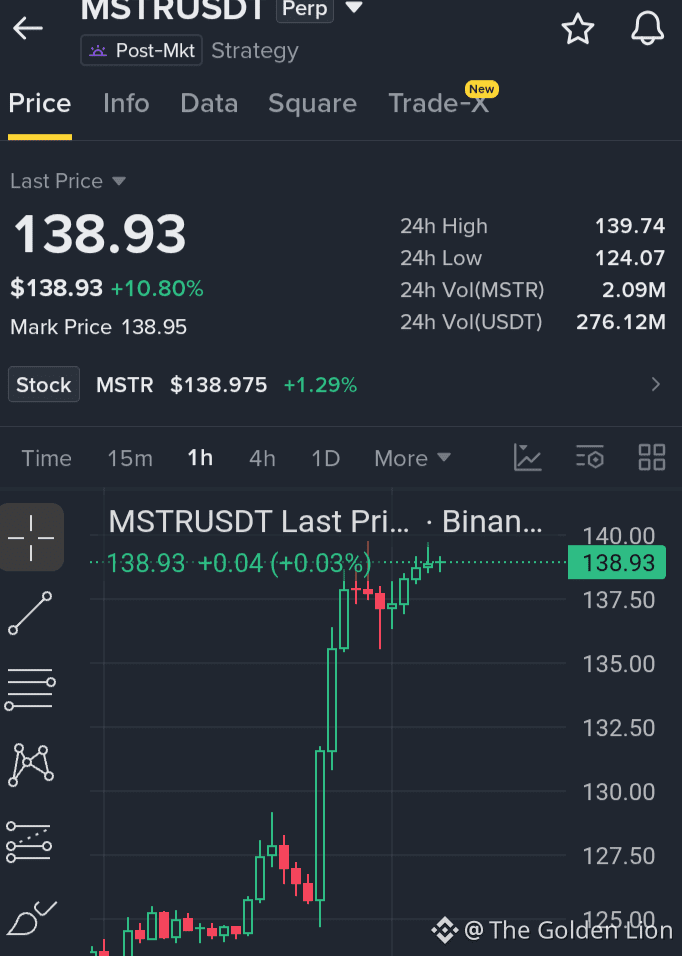
Task: Select the XABCD pattern tool
Action: 31,765
